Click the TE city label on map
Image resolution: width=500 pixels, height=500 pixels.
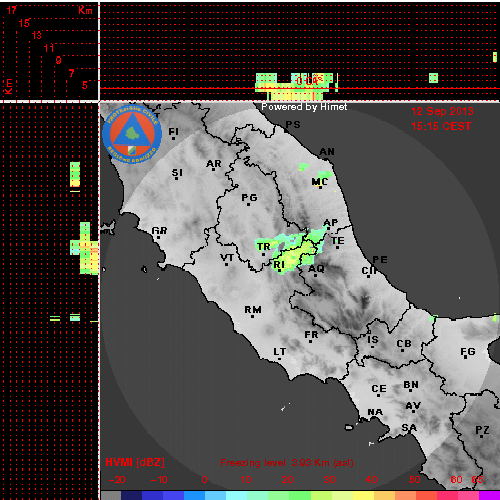pos(338,241)
